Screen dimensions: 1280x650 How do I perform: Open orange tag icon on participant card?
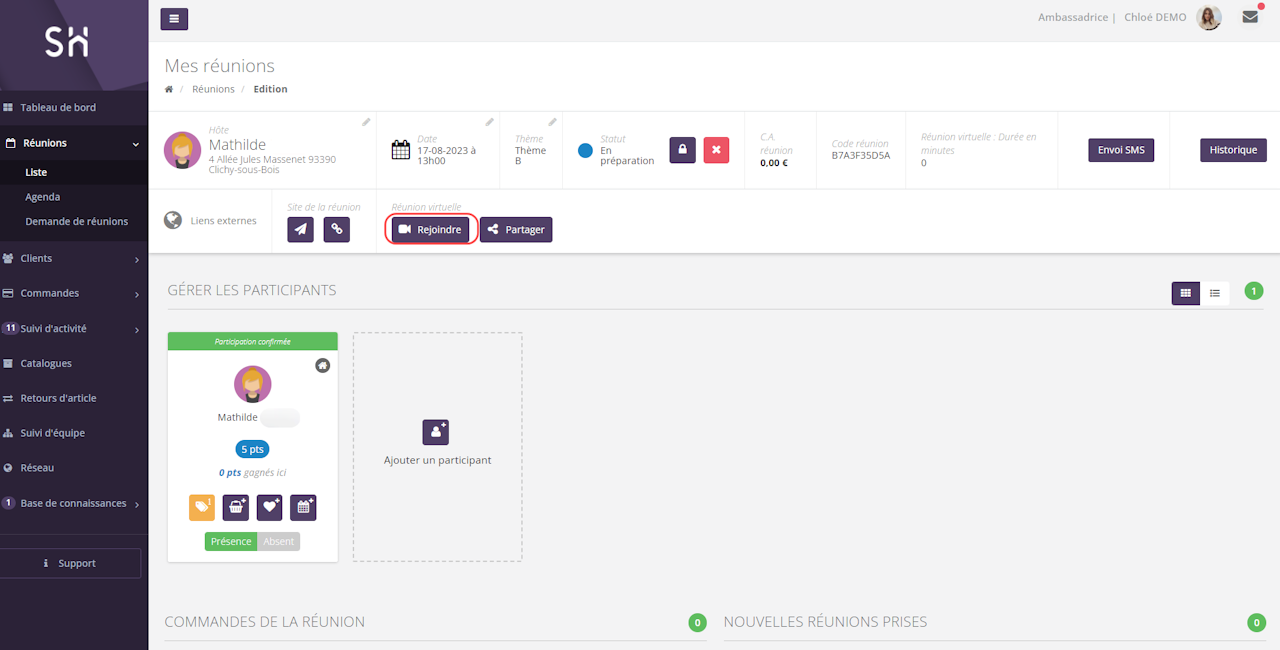pyautogui.click(x=202, y=508)
